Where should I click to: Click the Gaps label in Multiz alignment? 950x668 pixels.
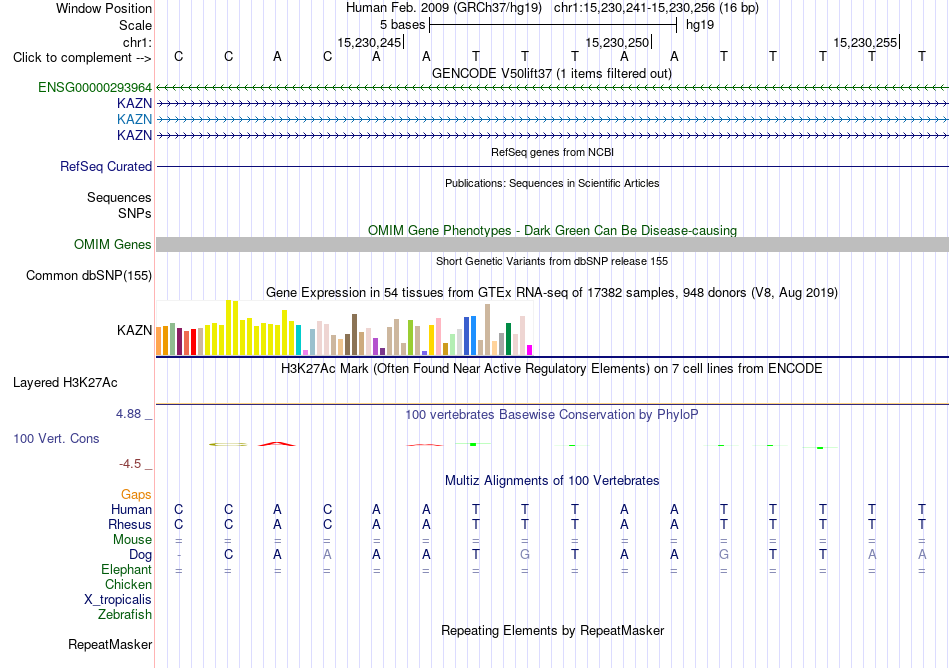click(x=136, y=495)
